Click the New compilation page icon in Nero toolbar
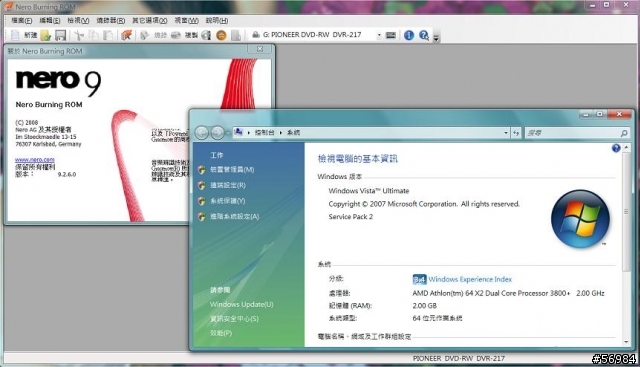The height and width of the screenshot is (367, 640). (16, 35)
